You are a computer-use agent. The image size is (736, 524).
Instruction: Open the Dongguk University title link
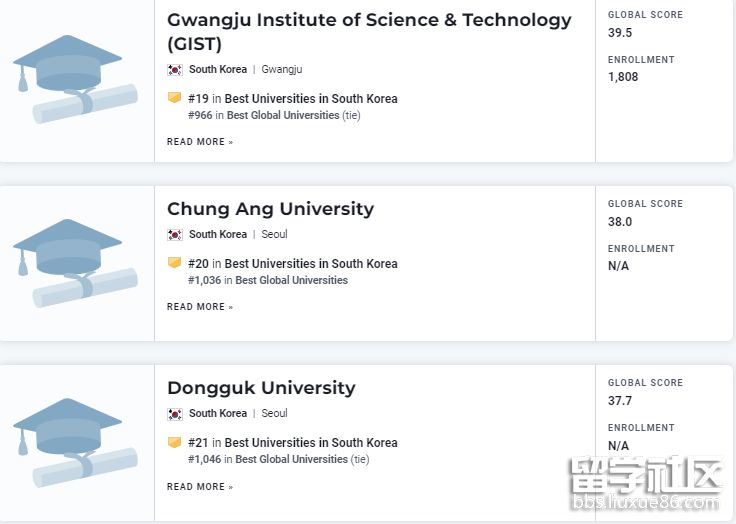tap(261, 388)
